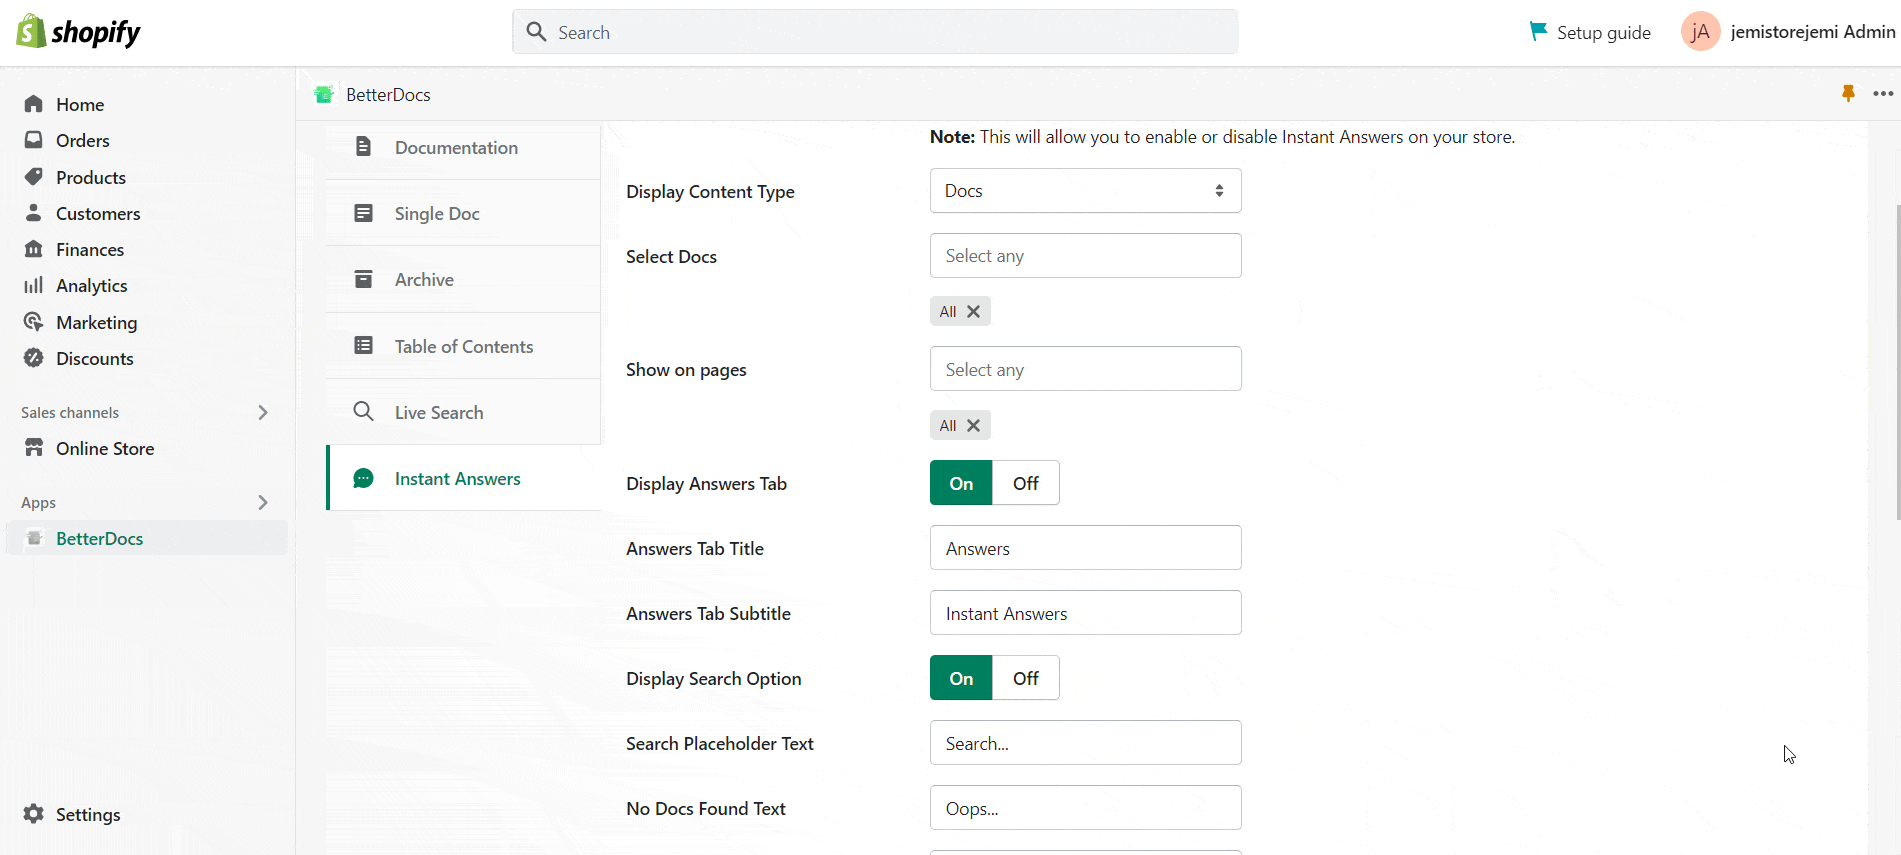Click the search magnifier icon in top bar
The height and width of the screenshot is (855, 1901).
pos(537,32)
